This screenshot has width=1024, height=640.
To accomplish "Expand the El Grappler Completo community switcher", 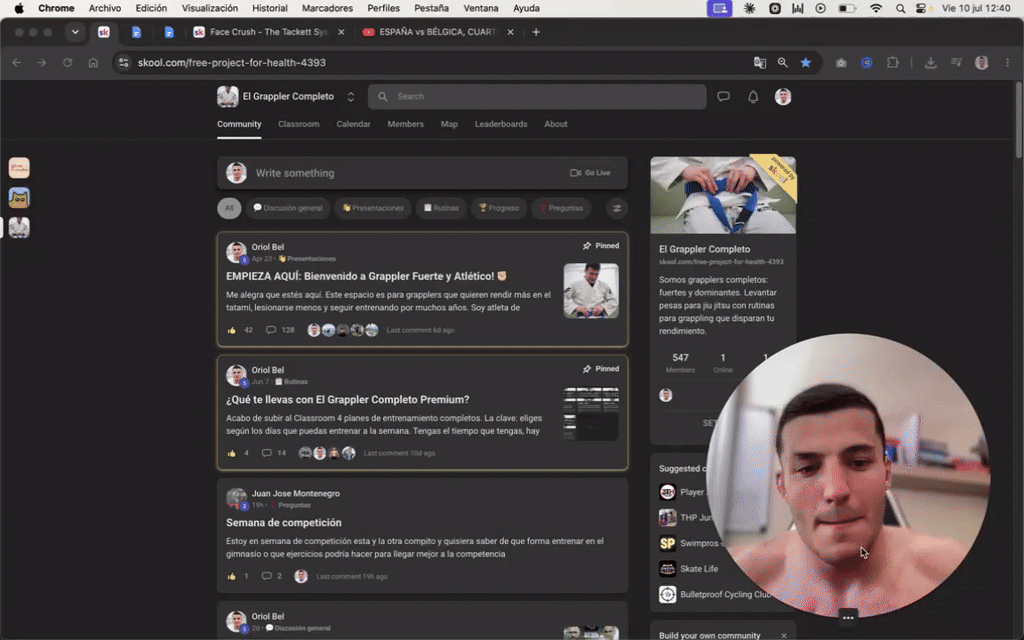I will point(351,97).
